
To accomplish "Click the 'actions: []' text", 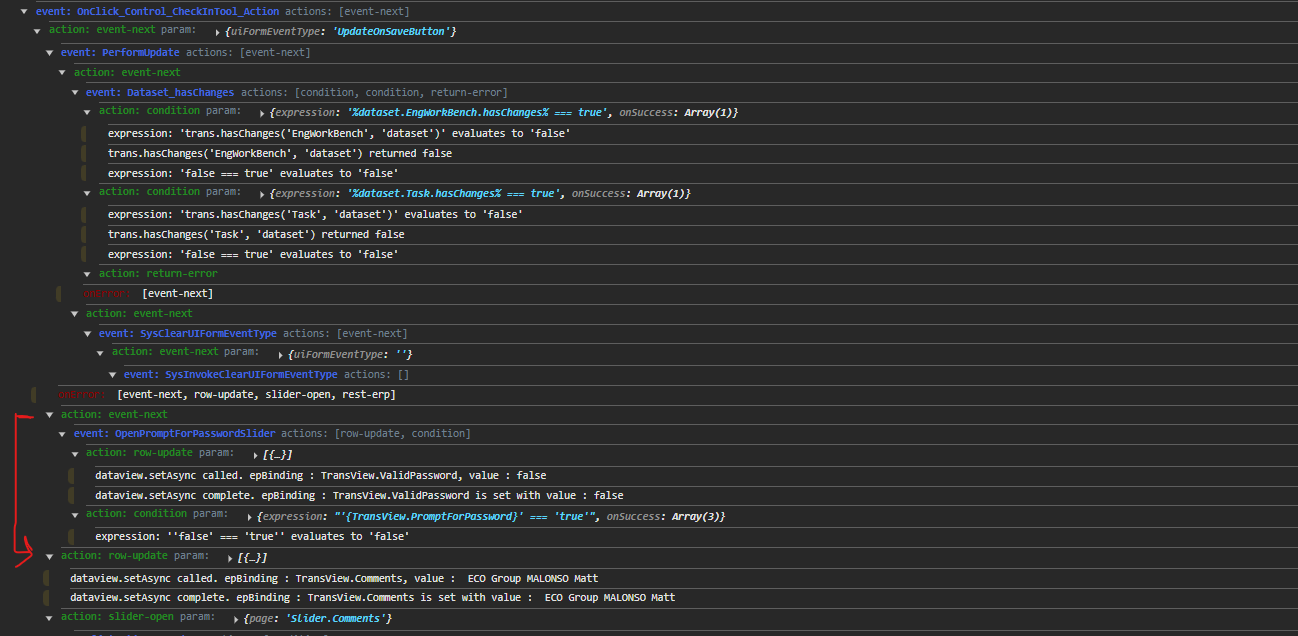I will click(377, 375).
